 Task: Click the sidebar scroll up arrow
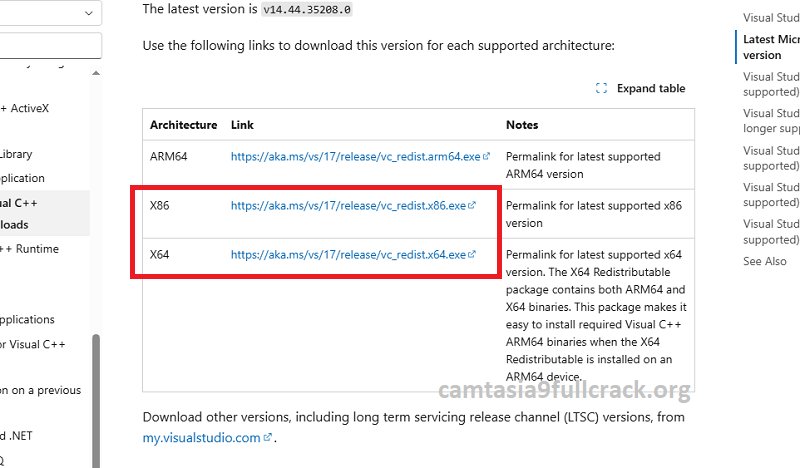95,73
